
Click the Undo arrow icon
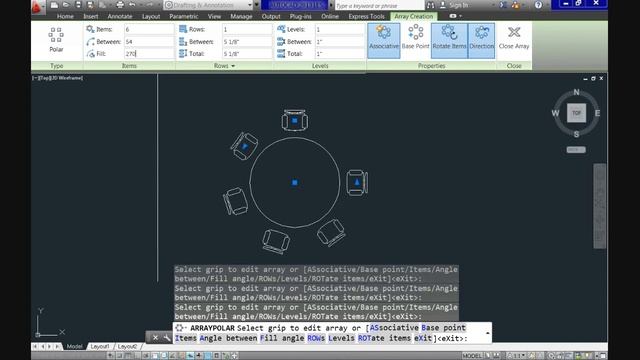[132, 5]
